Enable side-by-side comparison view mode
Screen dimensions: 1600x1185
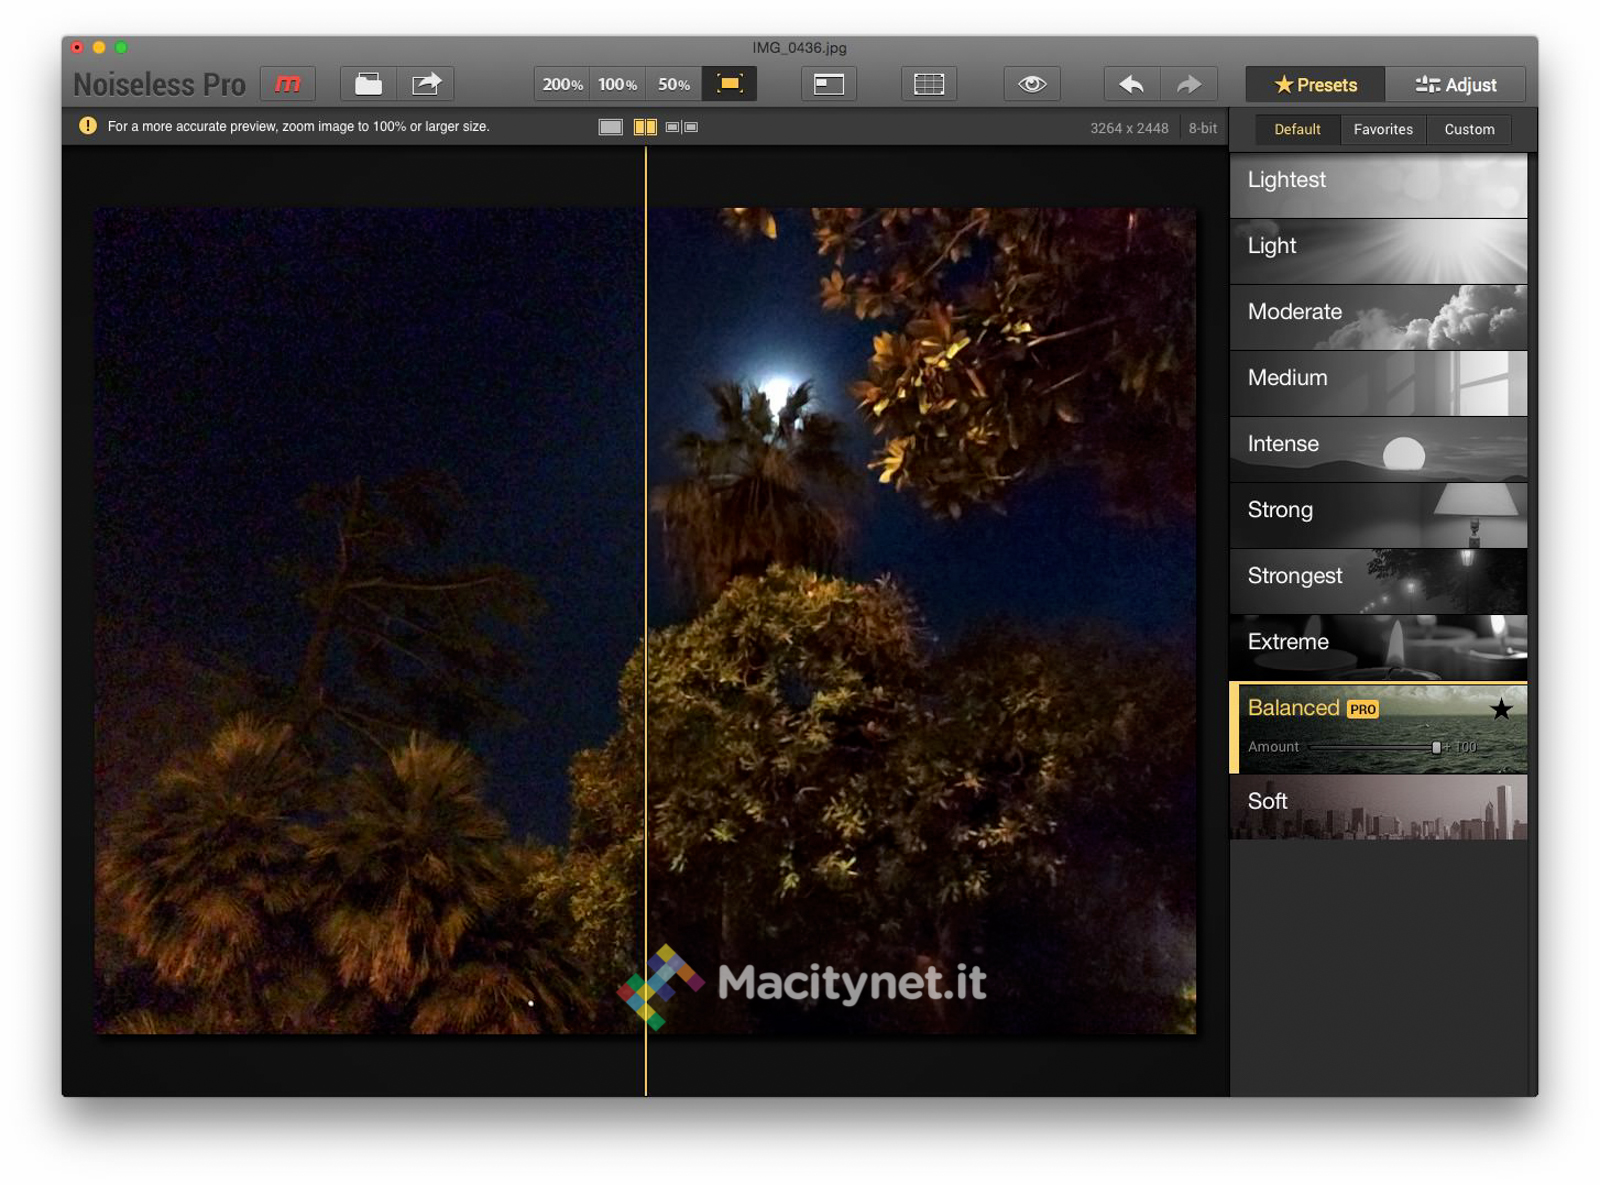pyautogui.click(x=682, y=127)
